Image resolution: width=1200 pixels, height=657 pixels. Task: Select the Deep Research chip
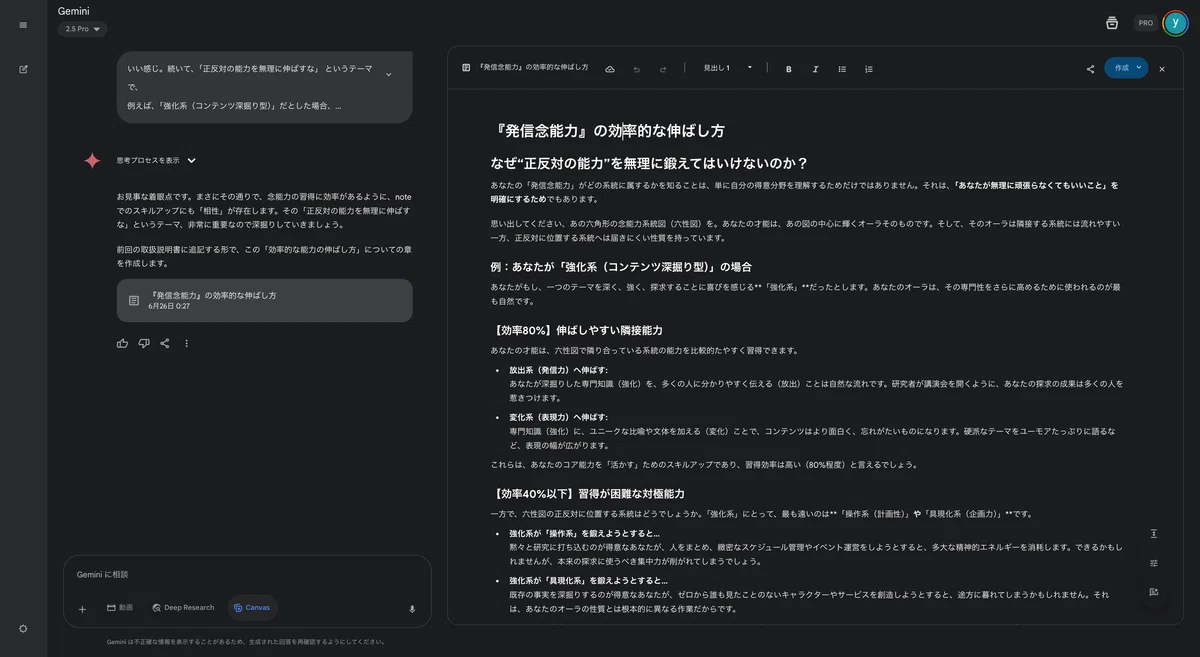(x=183, y=608)
